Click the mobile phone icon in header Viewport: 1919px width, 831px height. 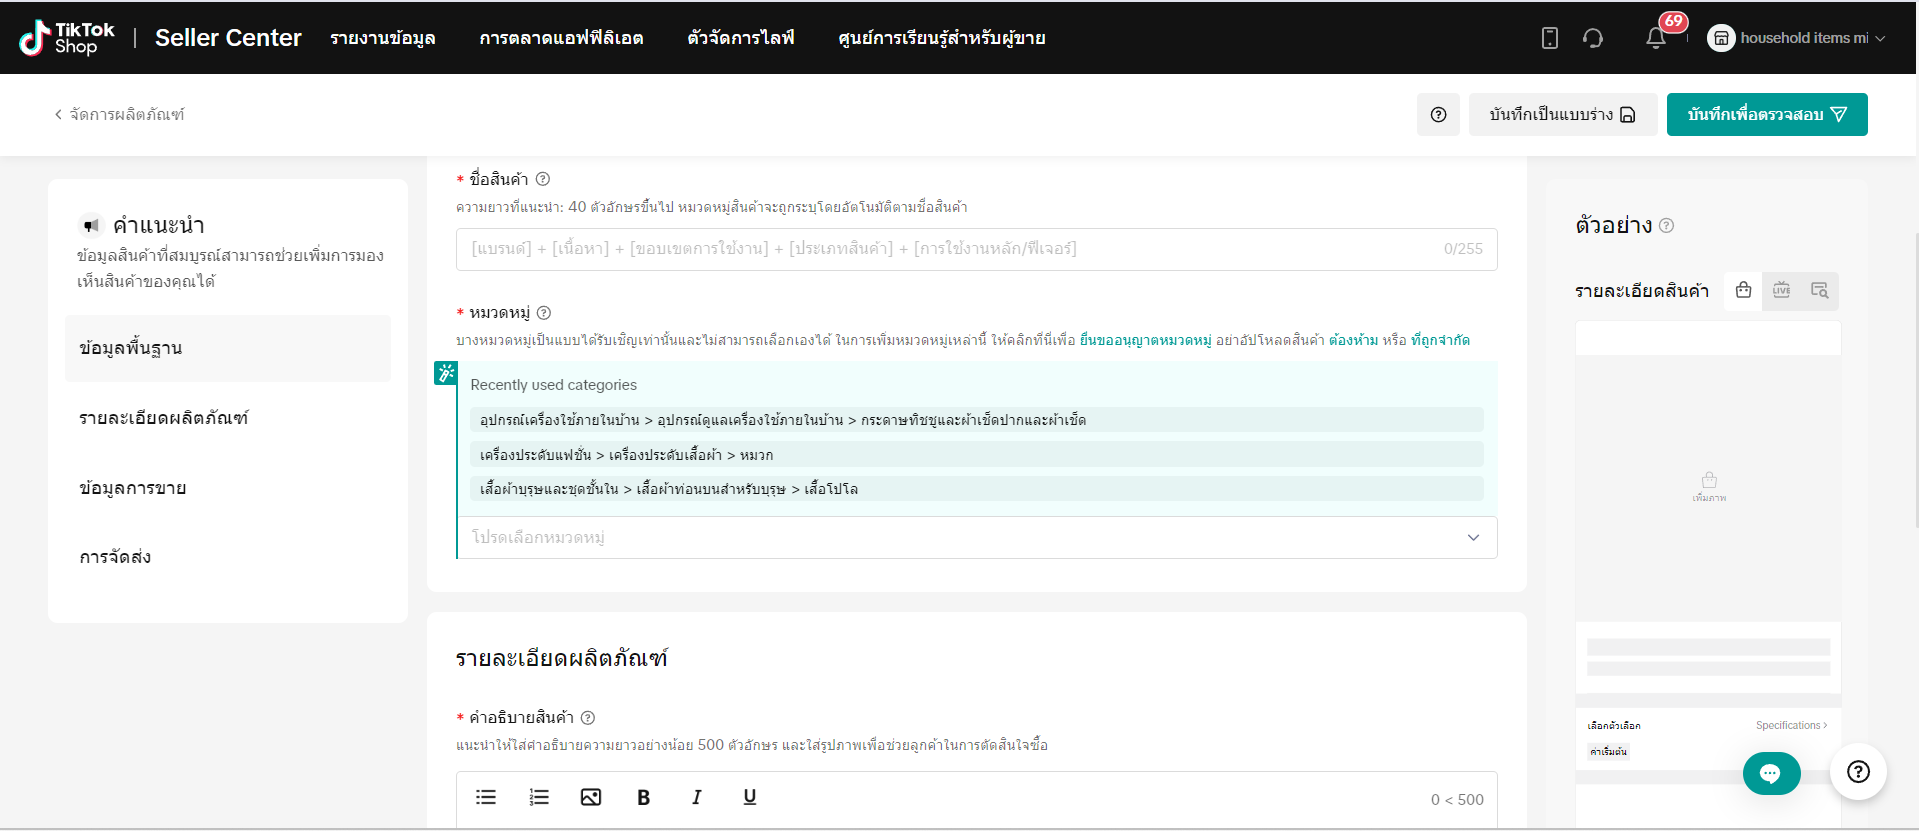coord(1549,38)
